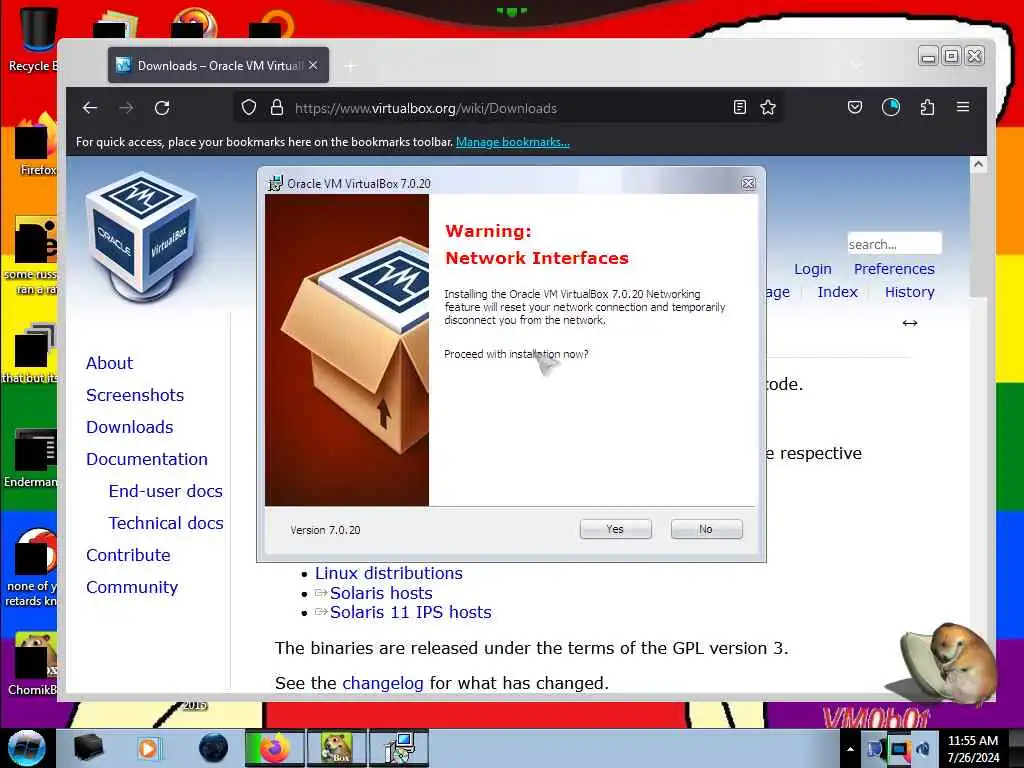Click the search box on the VirtualBox site

(894, 244)
